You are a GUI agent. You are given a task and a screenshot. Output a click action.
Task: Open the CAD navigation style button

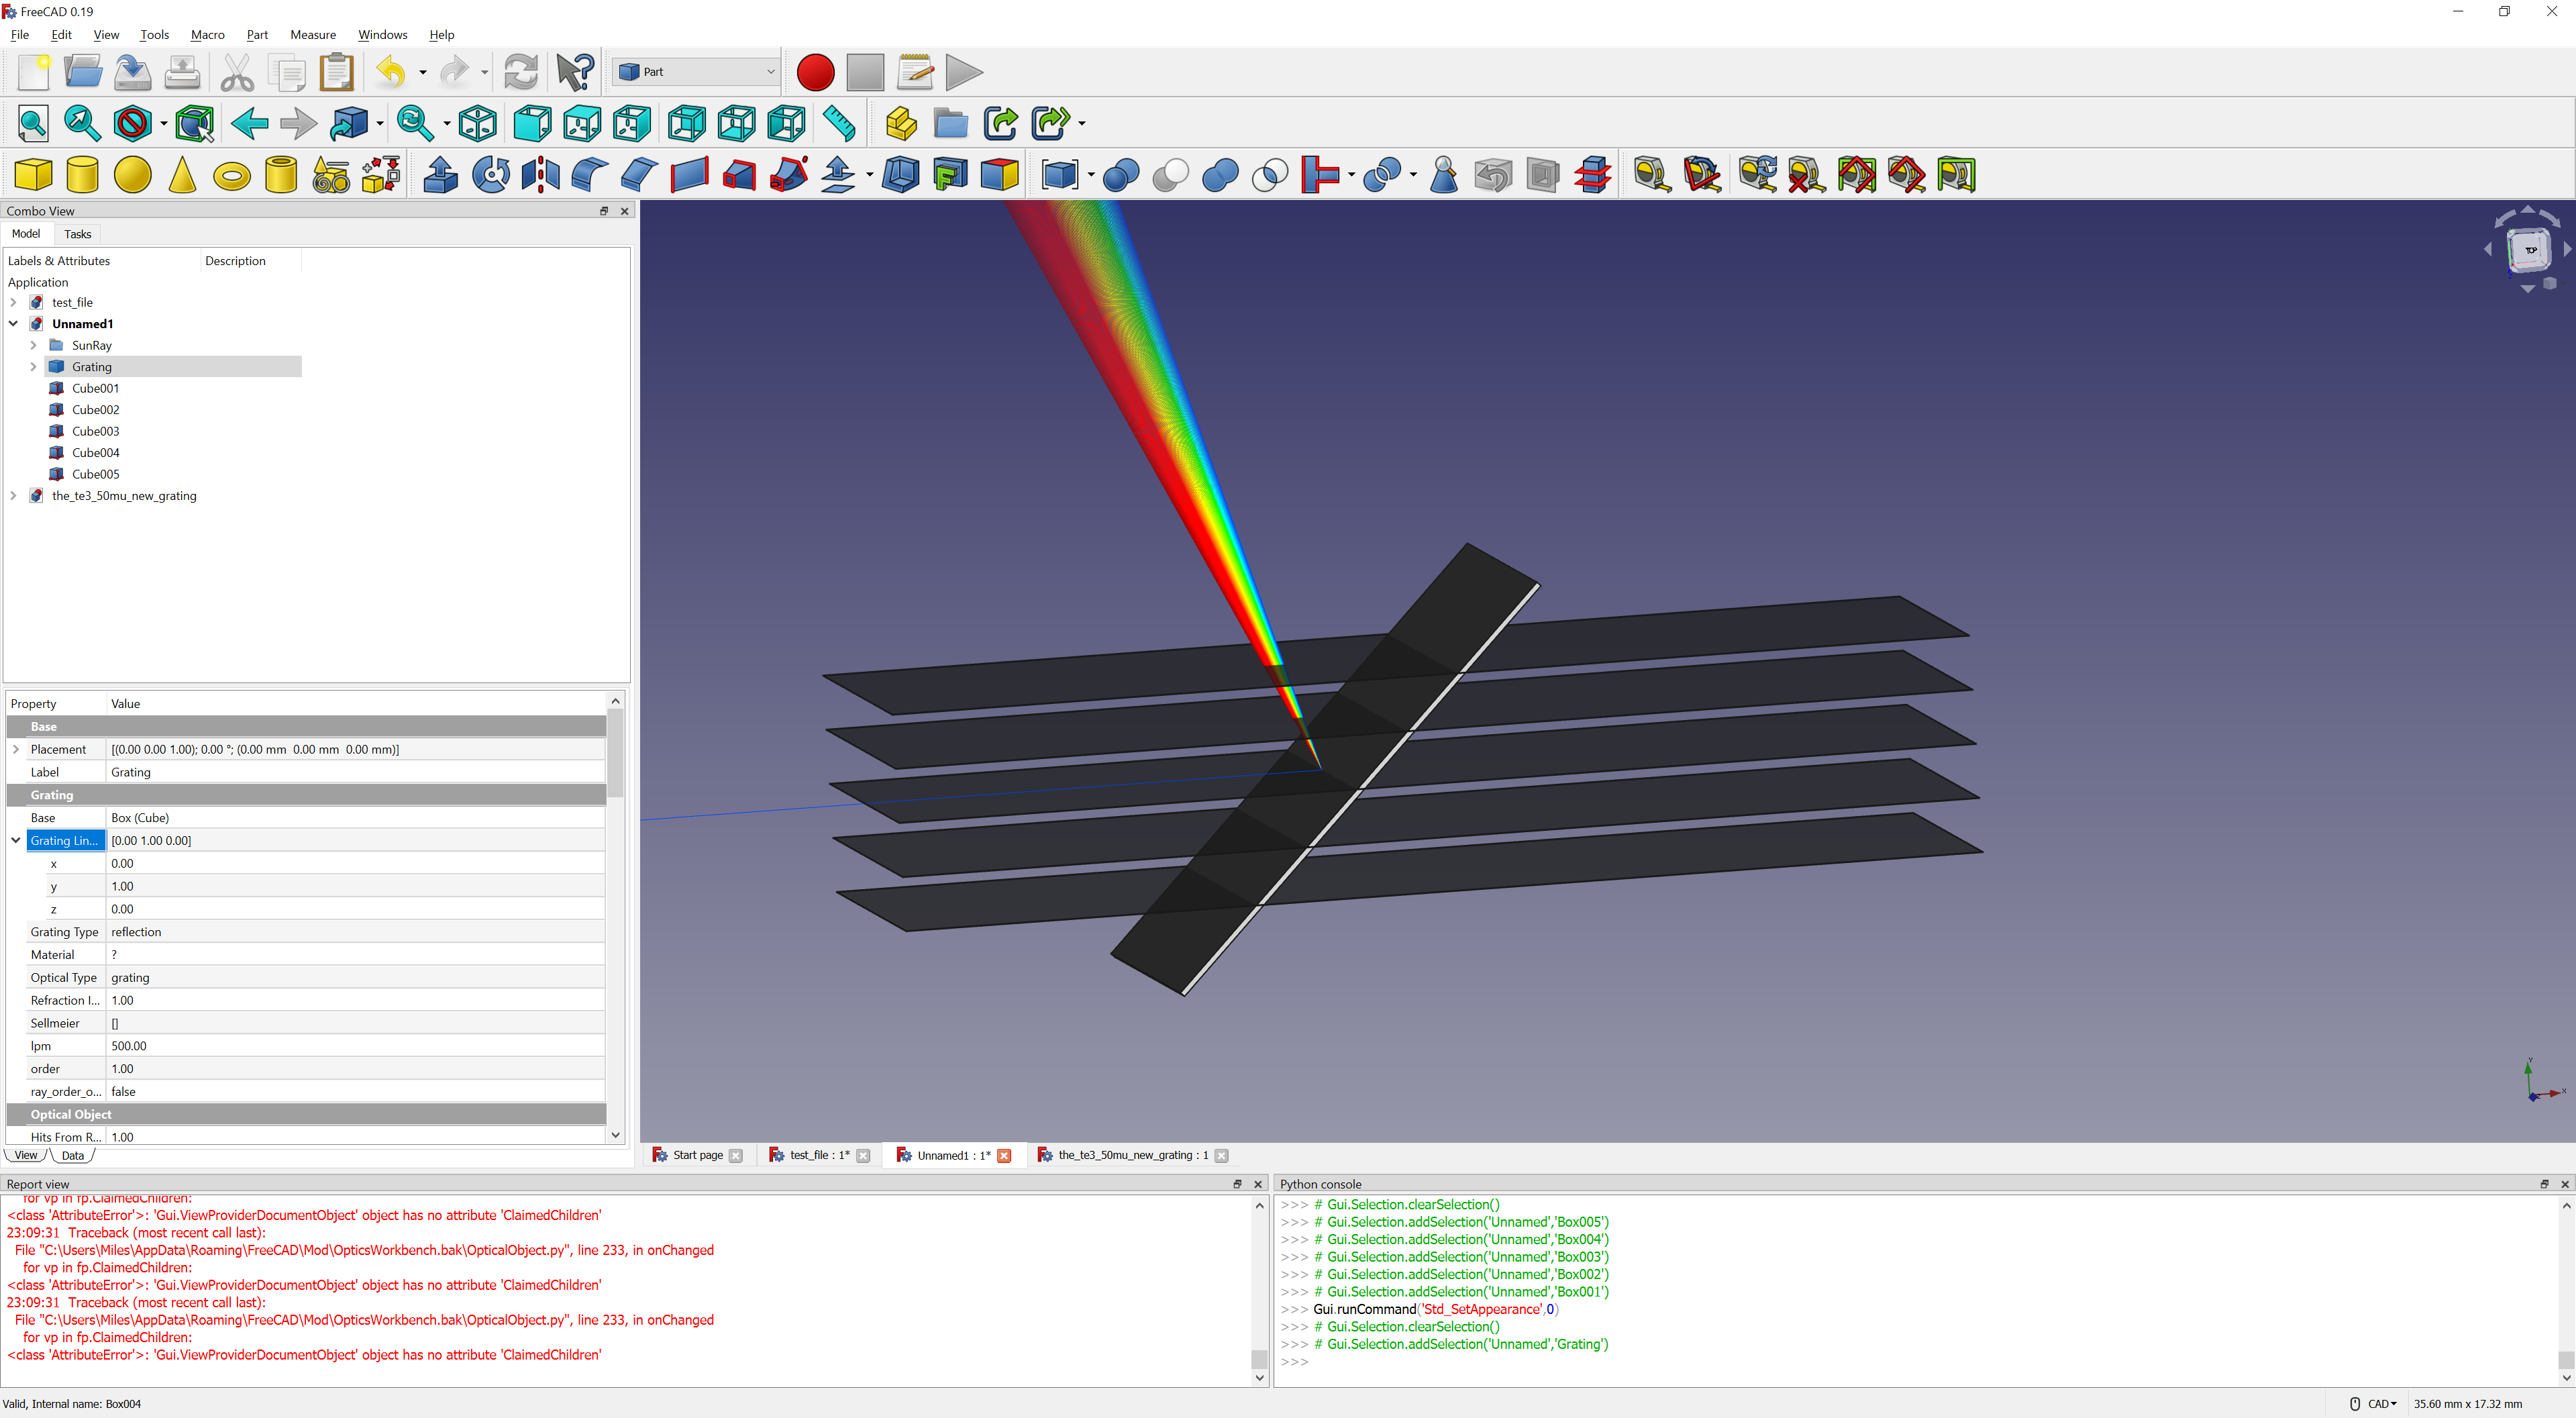[x=2381, y=1403]
